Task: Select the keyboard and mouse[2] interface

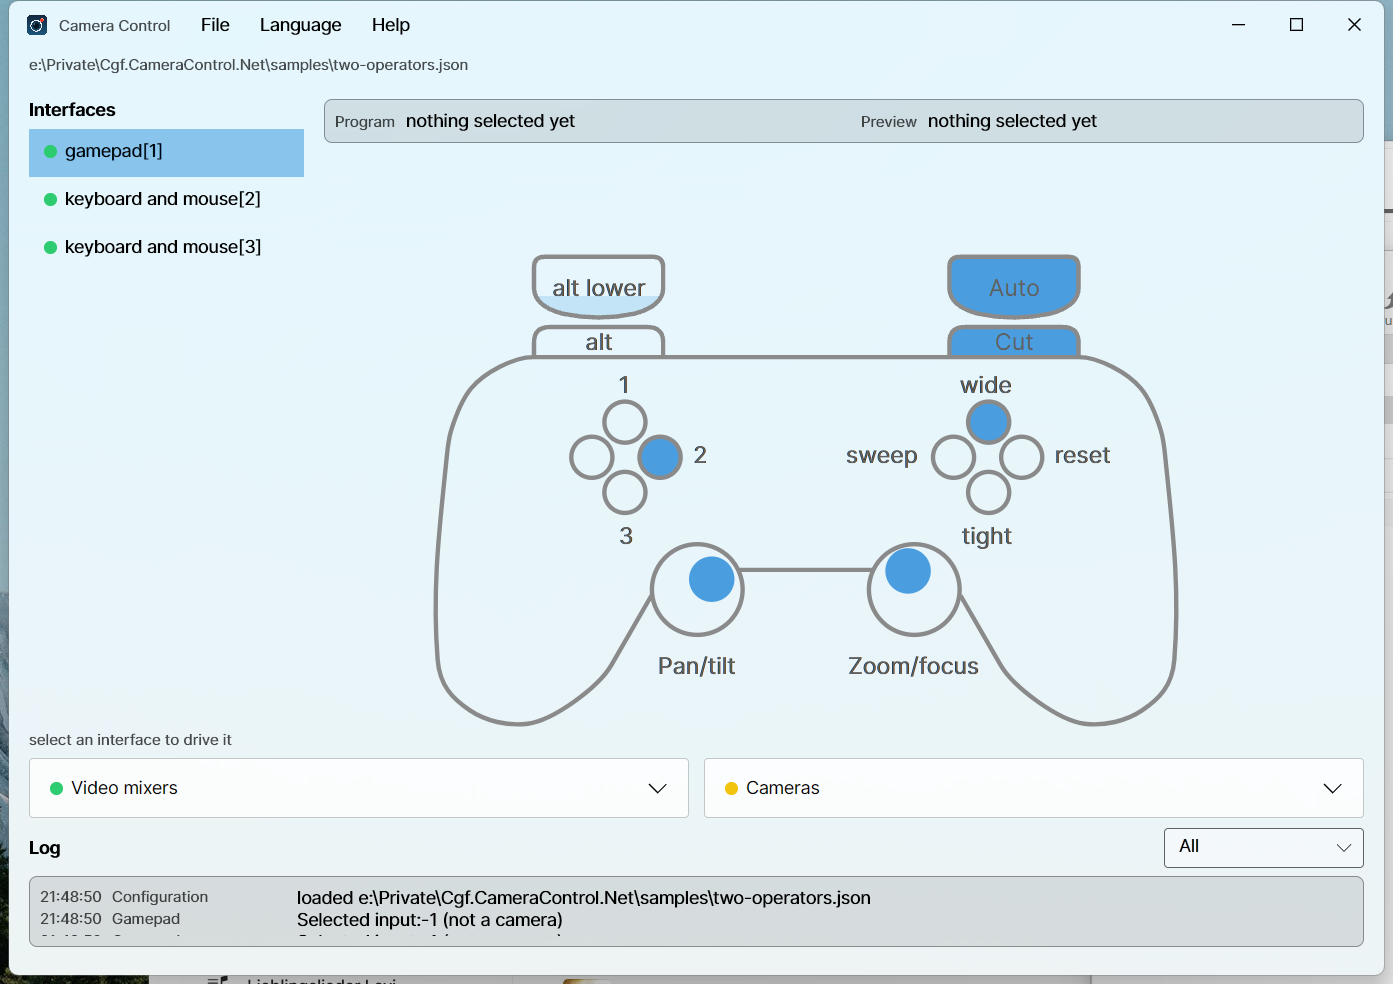Action: tap(166, 199)
